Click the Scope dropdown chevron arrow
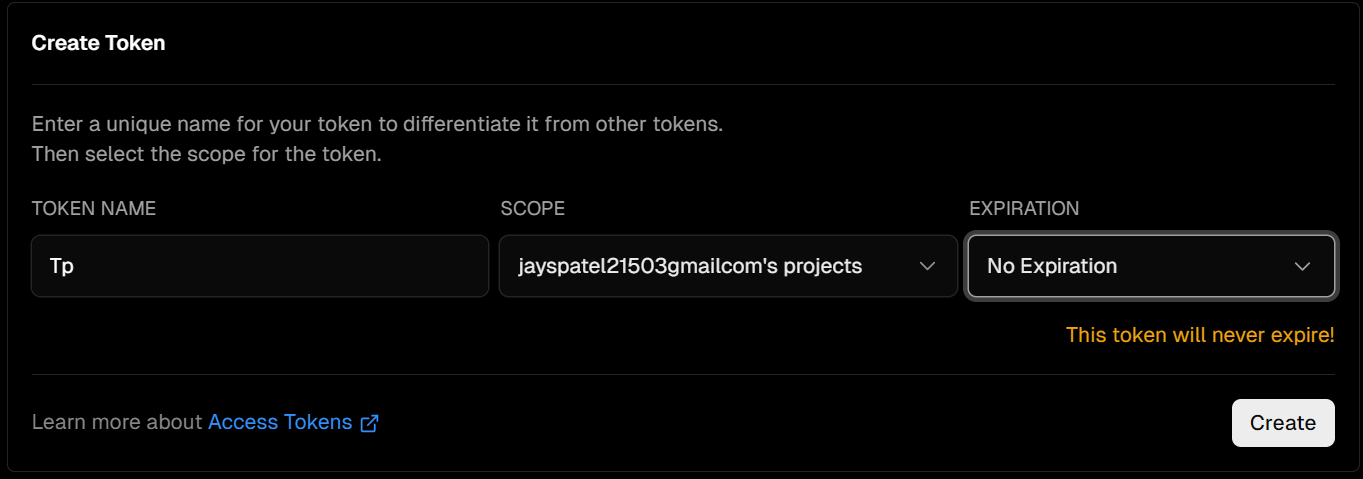Screen dimensions: 1363x479 [x=927, y=266]
